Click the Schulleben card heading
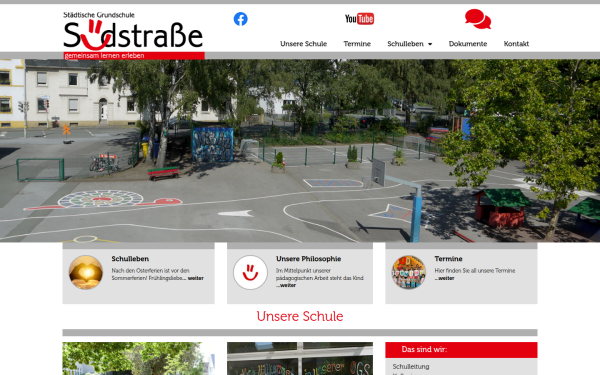Screen dimensions: 600x375 coord(130,259)
